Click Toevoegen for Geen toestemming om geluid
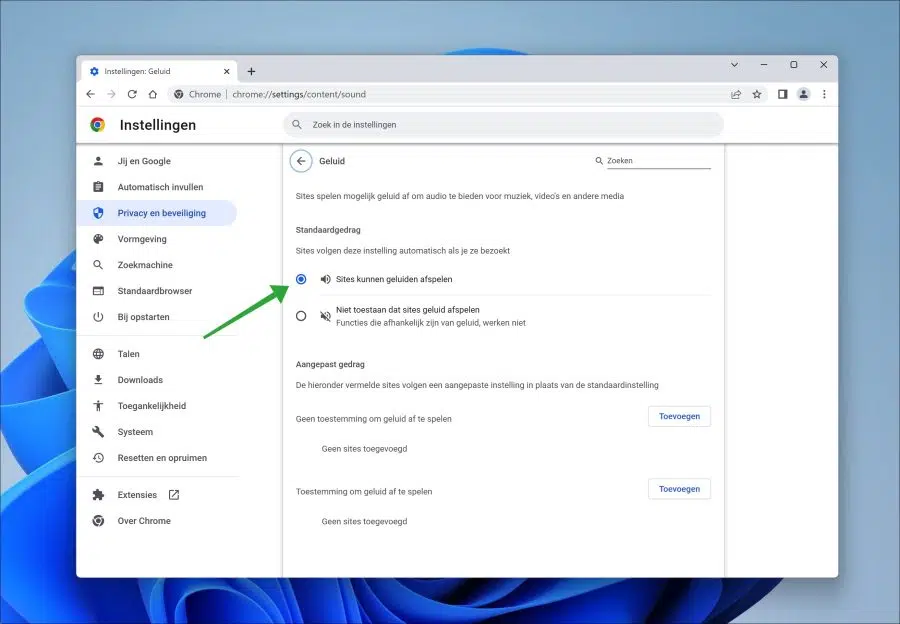Viewport: 900px width, 624px height. [x=679, y=417]
